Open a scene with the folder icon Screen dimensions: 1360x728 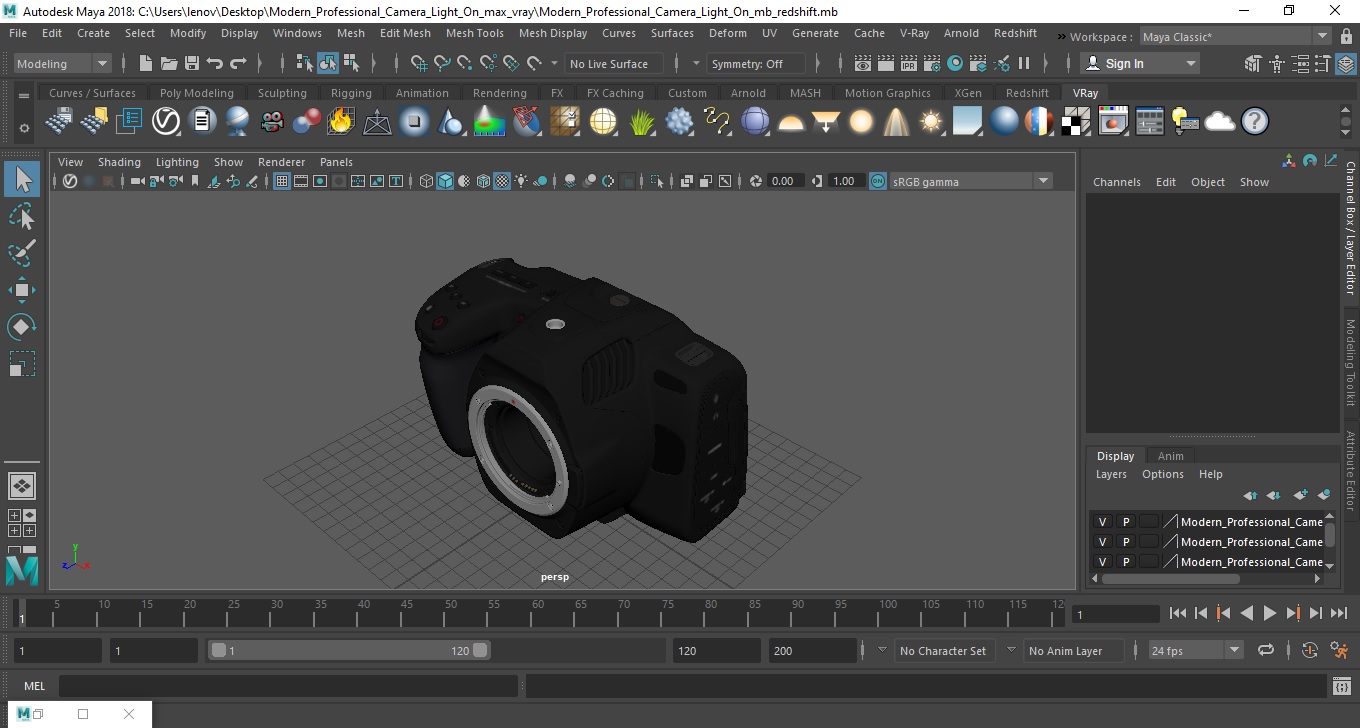[168, 63]
